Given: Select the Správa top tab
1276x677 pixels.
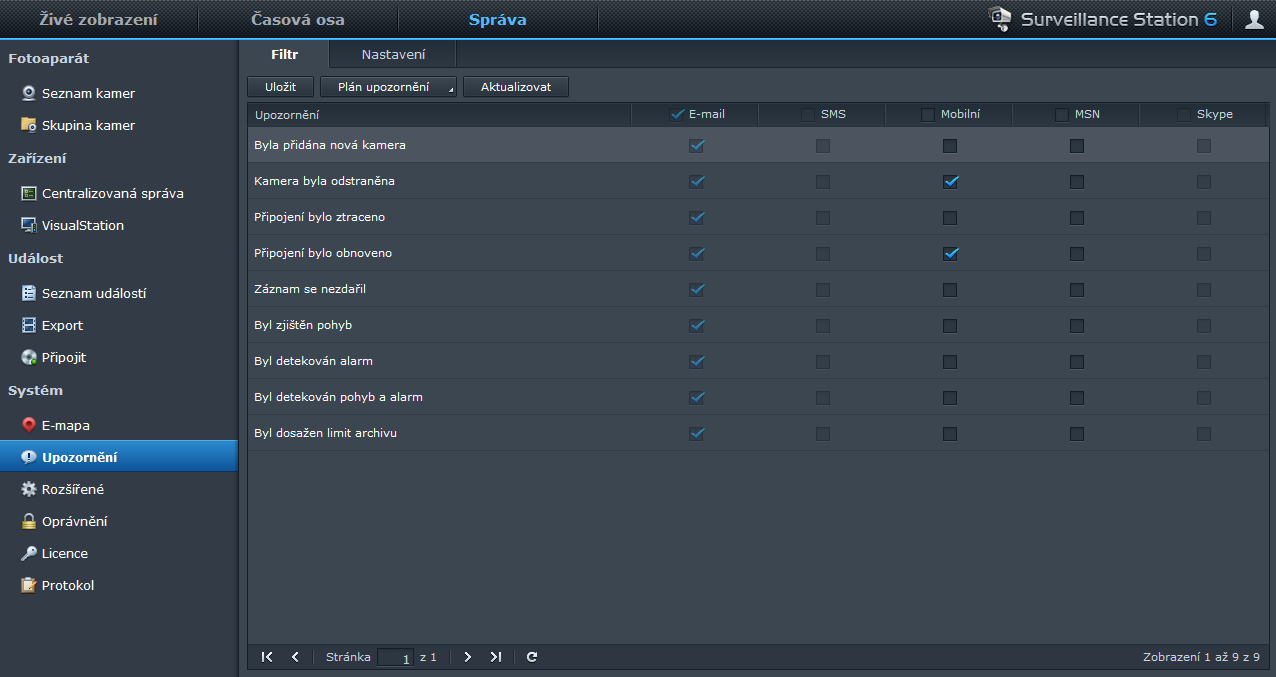Looking at the screenshot, I should pos(498,19).
